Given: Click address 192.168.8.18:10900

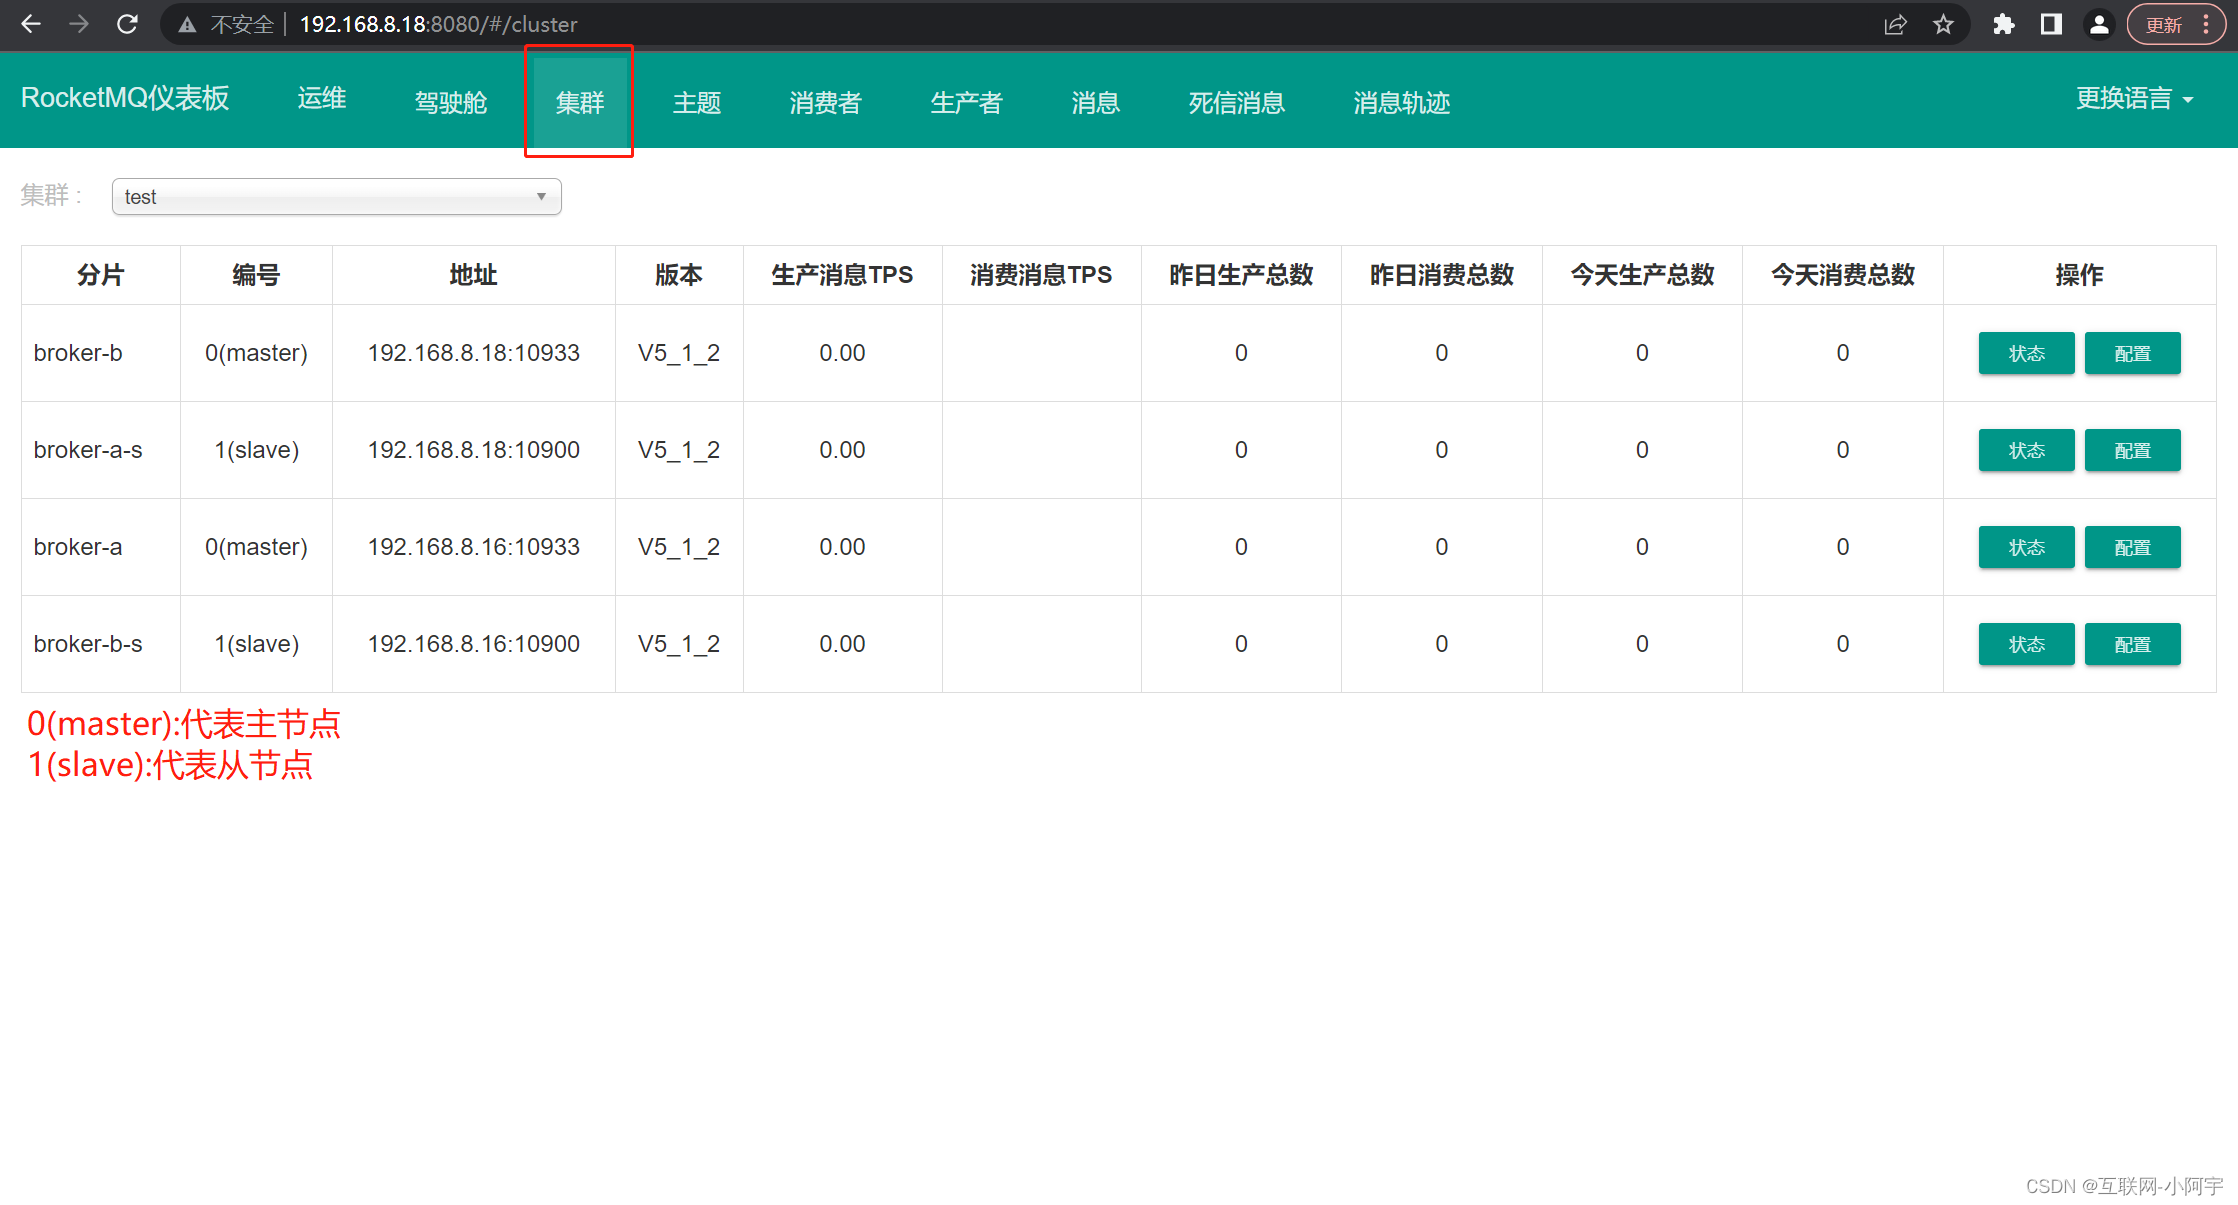Looking at the screenshot, I should click(474, 450).
